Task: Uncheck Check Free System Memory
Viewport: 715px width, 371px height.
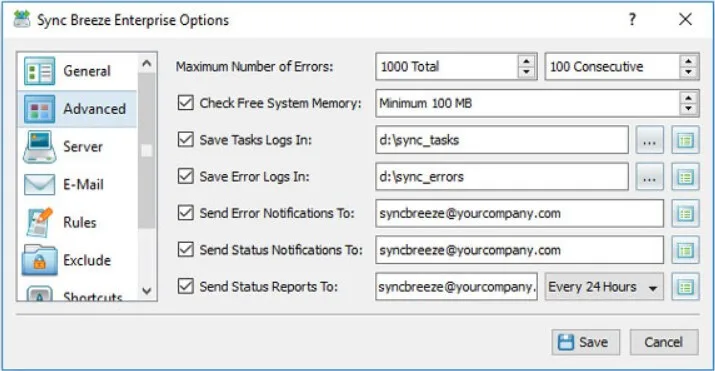Action: pos(186,103)
